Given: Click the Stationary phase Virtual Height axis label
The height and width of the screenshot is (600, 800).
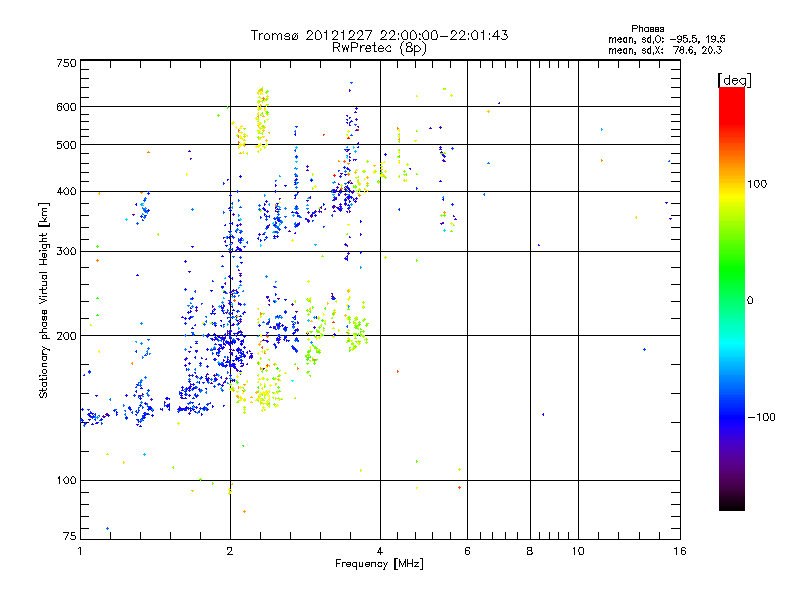Looking at the screenshot, I should point(44,300).
